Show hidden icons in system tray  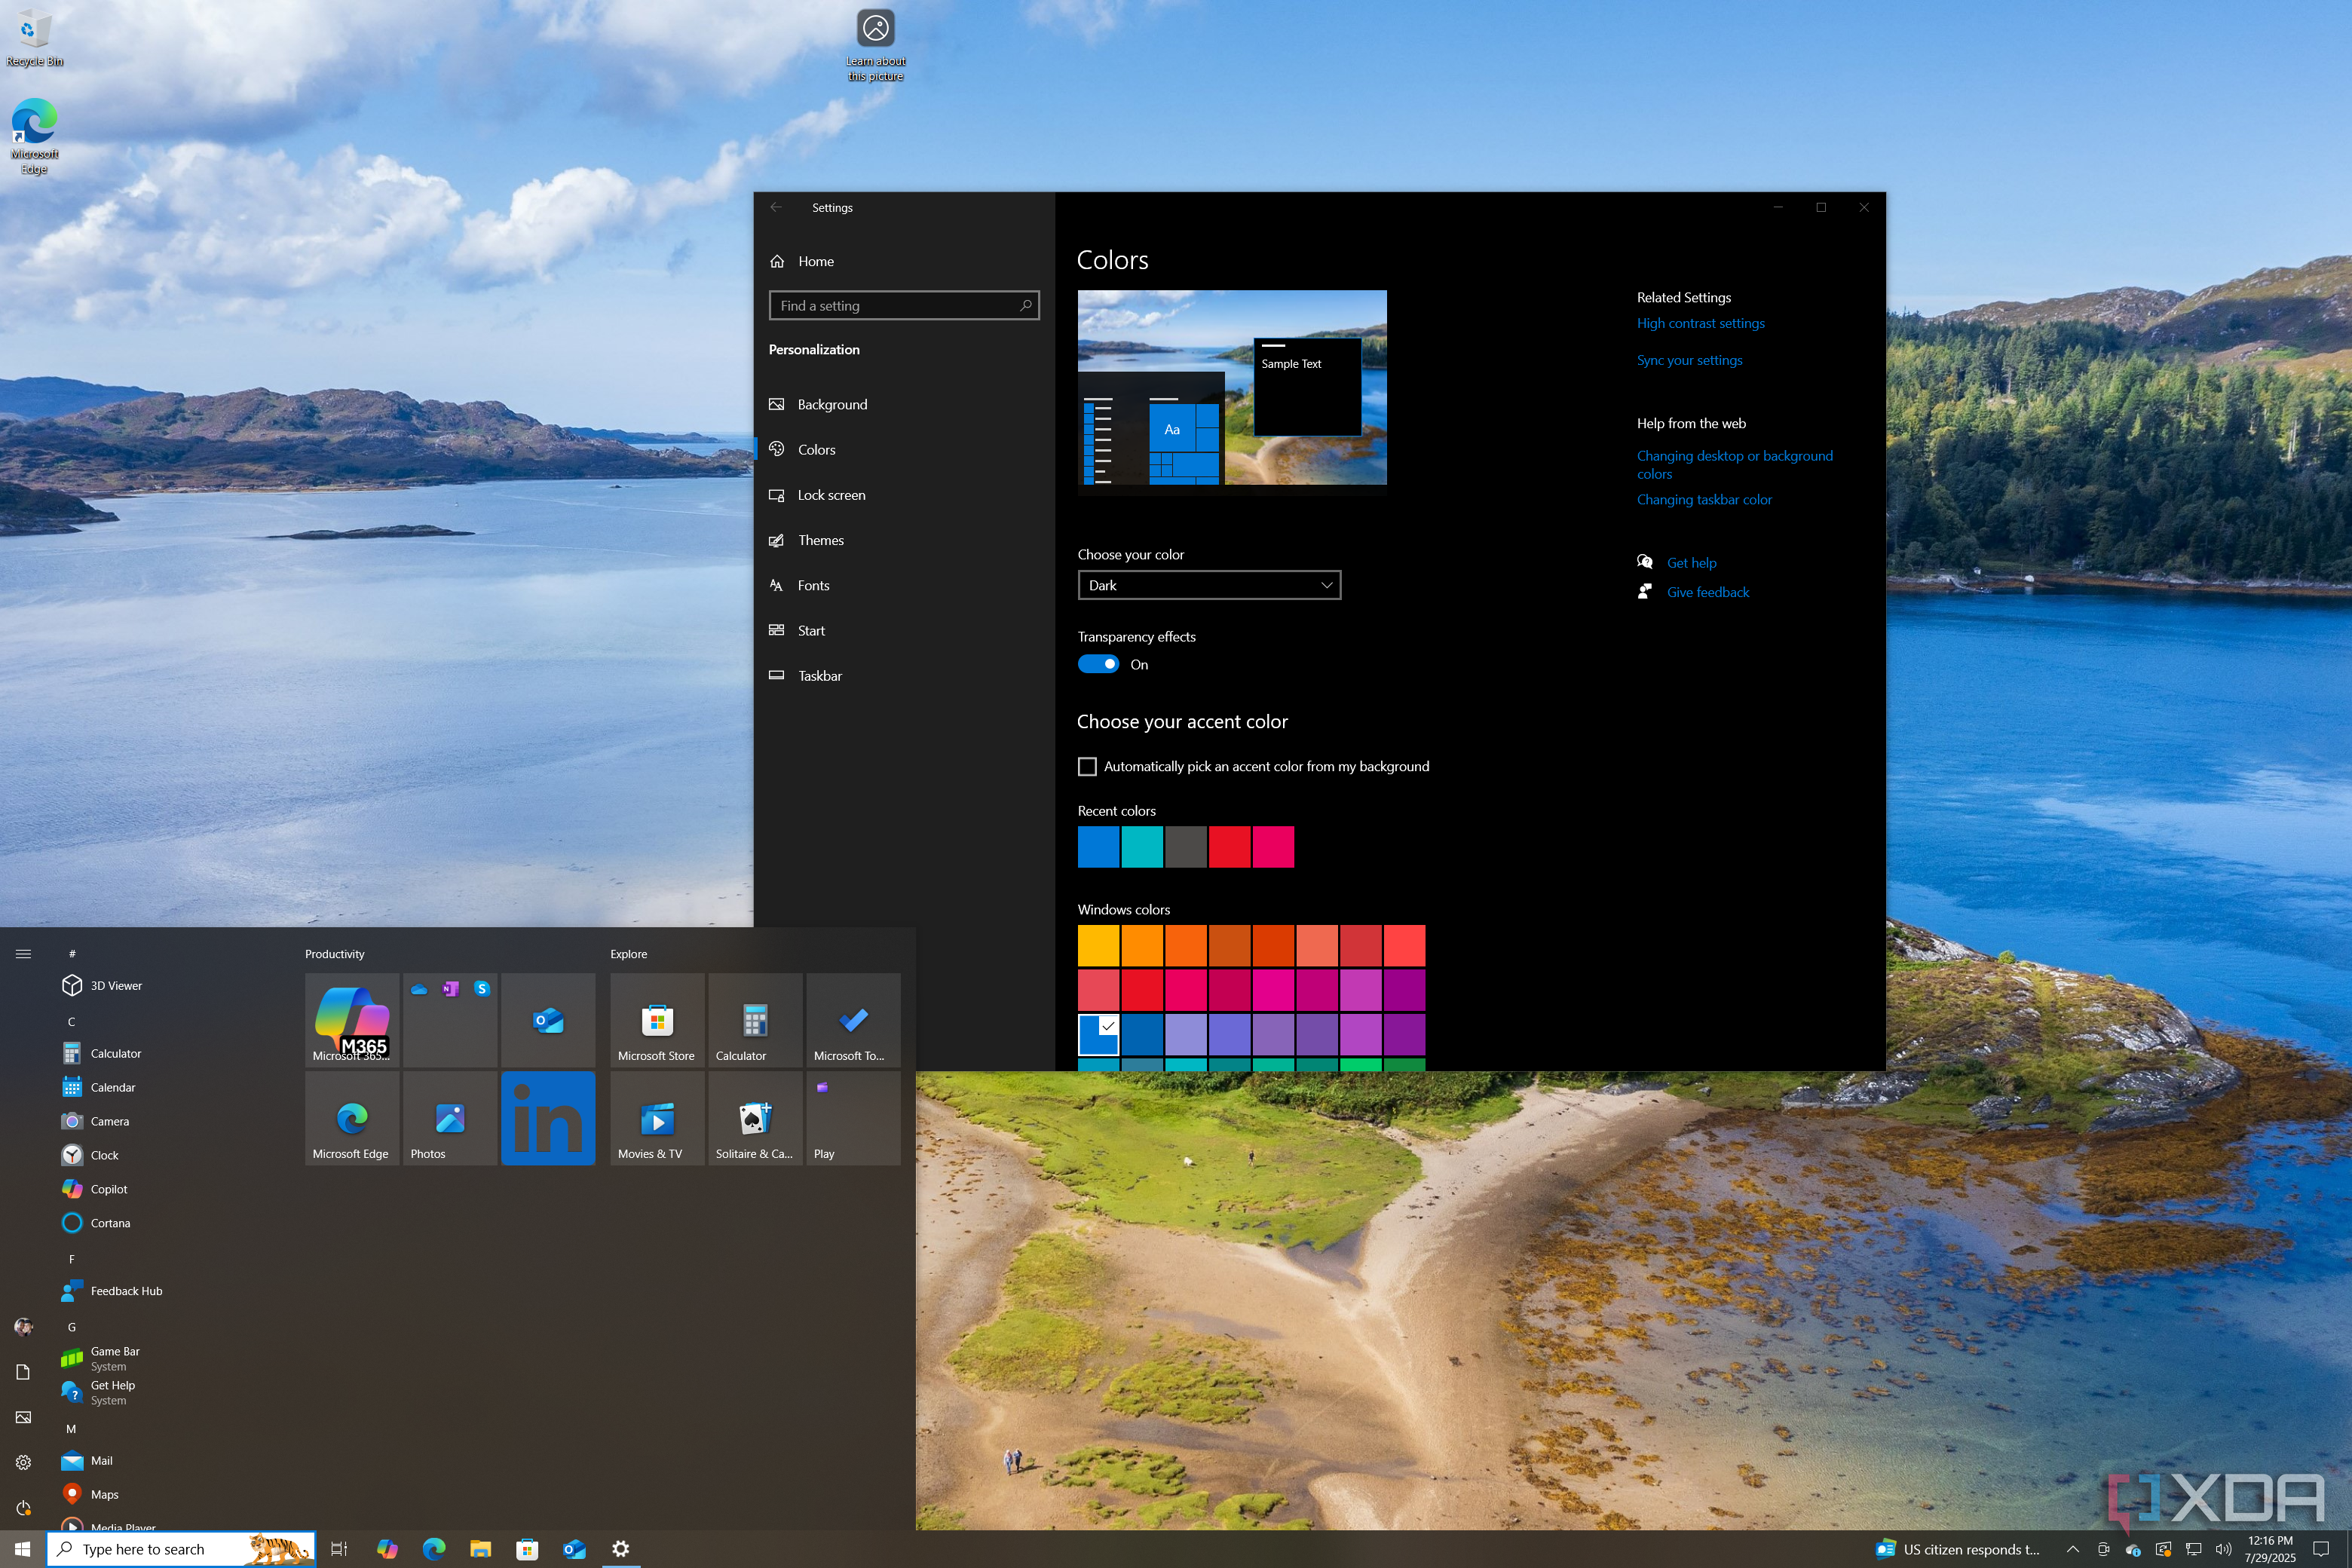2072,1548
